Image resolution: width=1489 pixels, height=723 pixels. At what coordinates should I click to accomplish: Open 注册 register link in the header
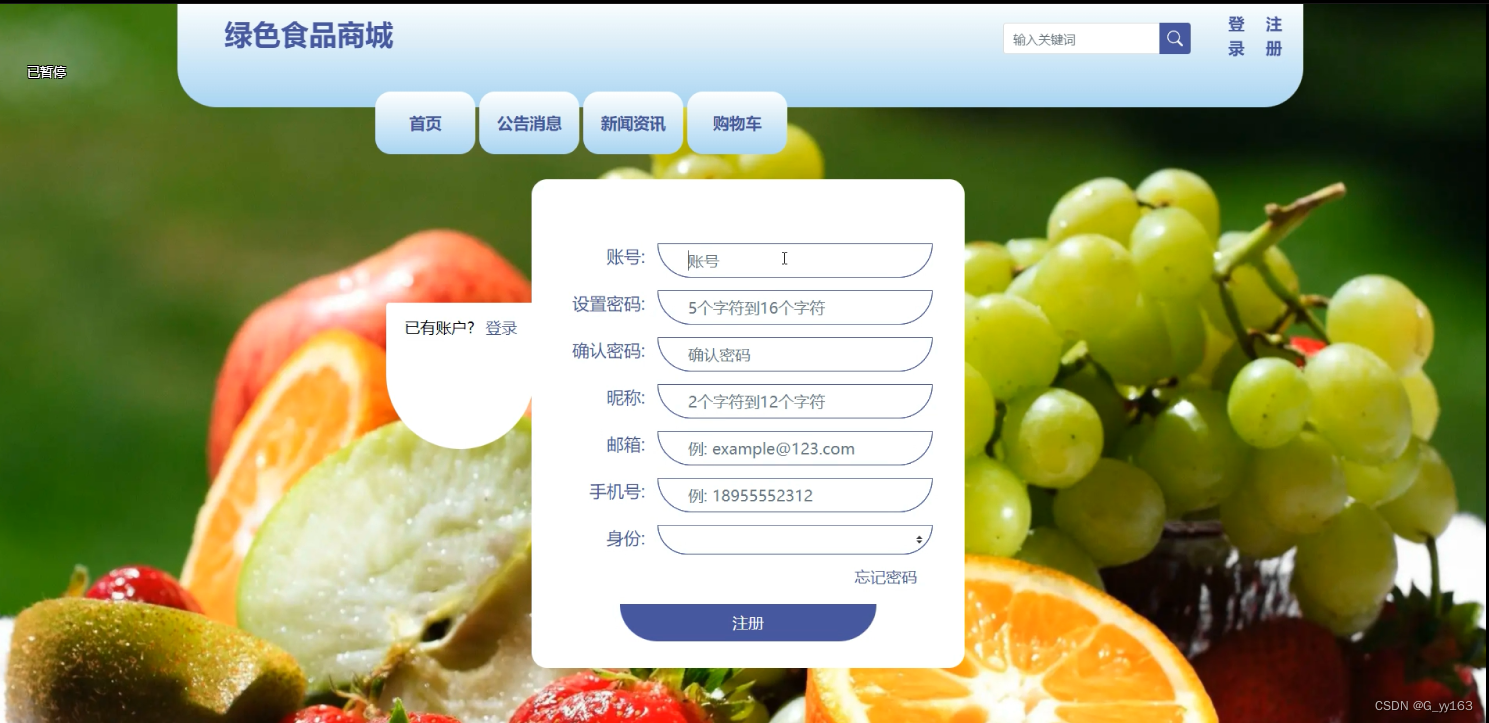point(1273,37)
